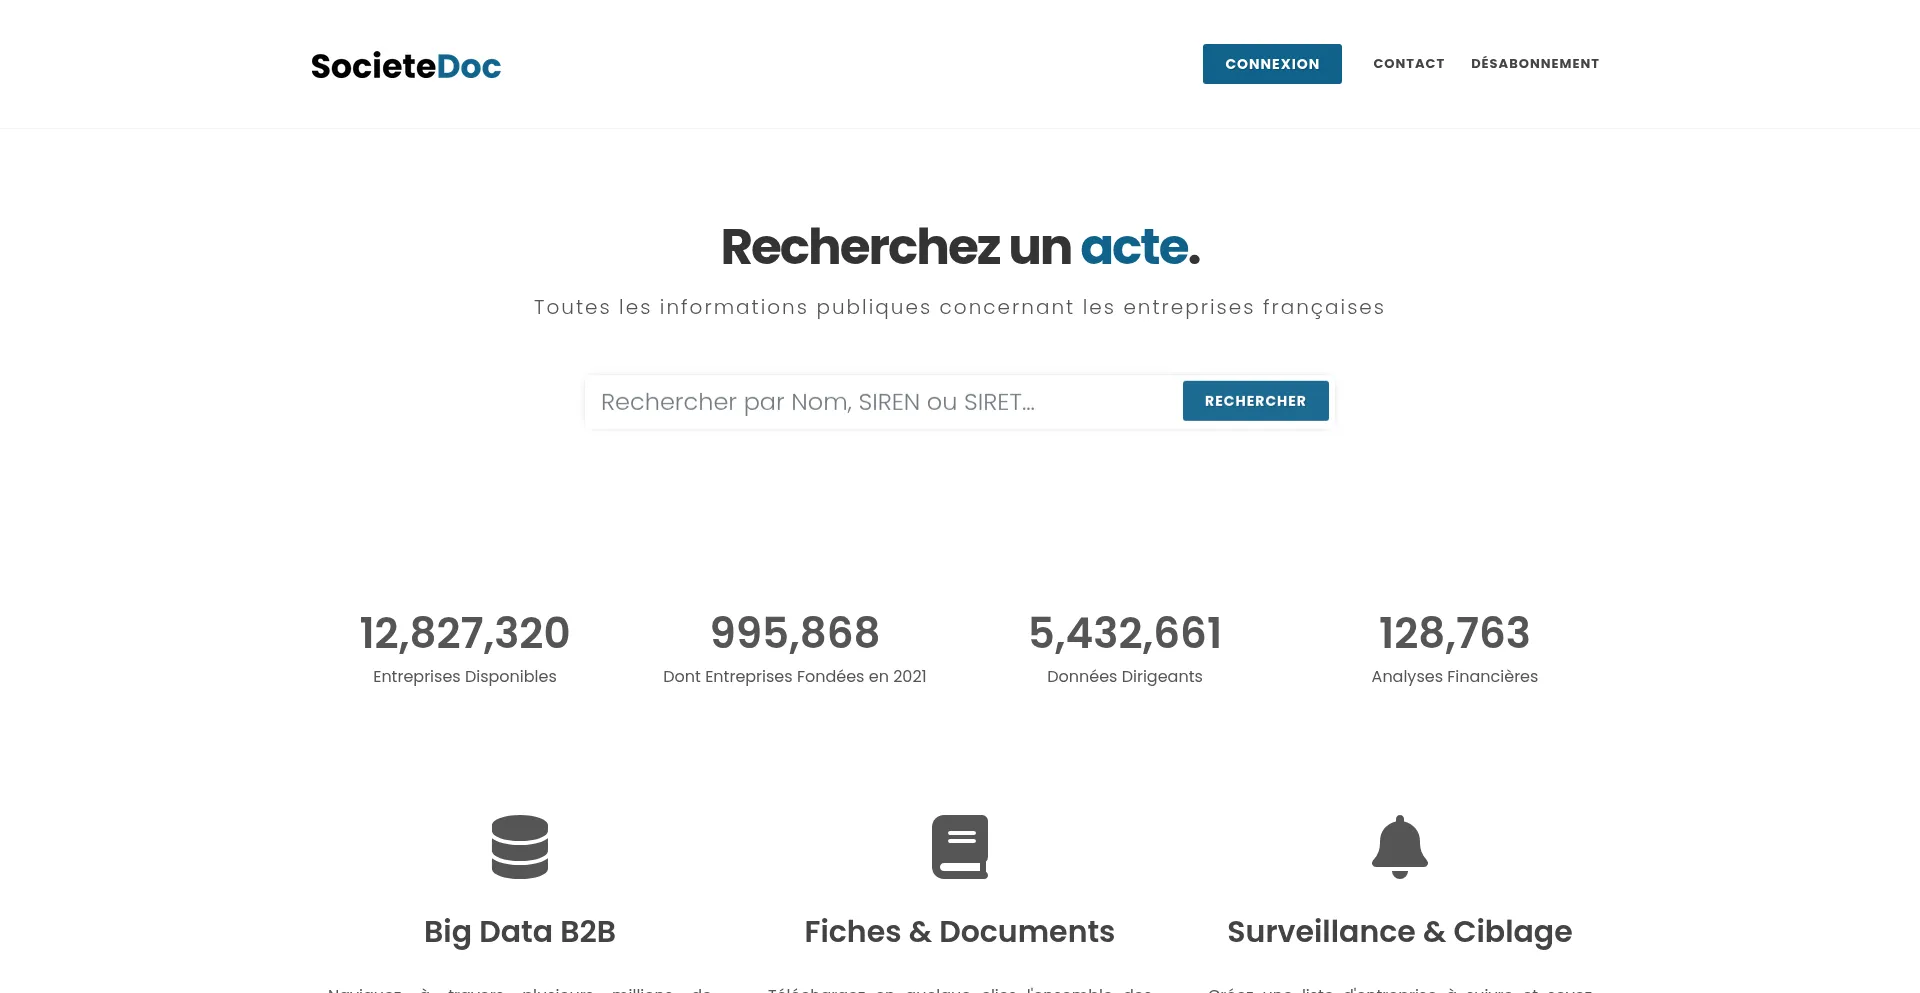Click the 128,763 counter
The image size is (1920, 993).
(x=1454, y=633)
